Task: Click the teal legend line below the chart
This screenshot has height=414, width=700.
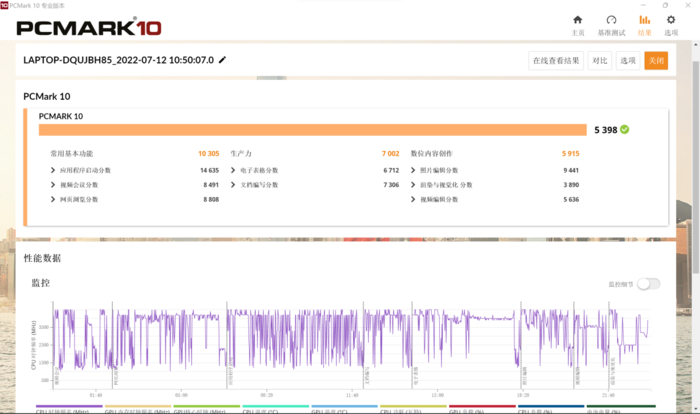Action: [275, 406]
